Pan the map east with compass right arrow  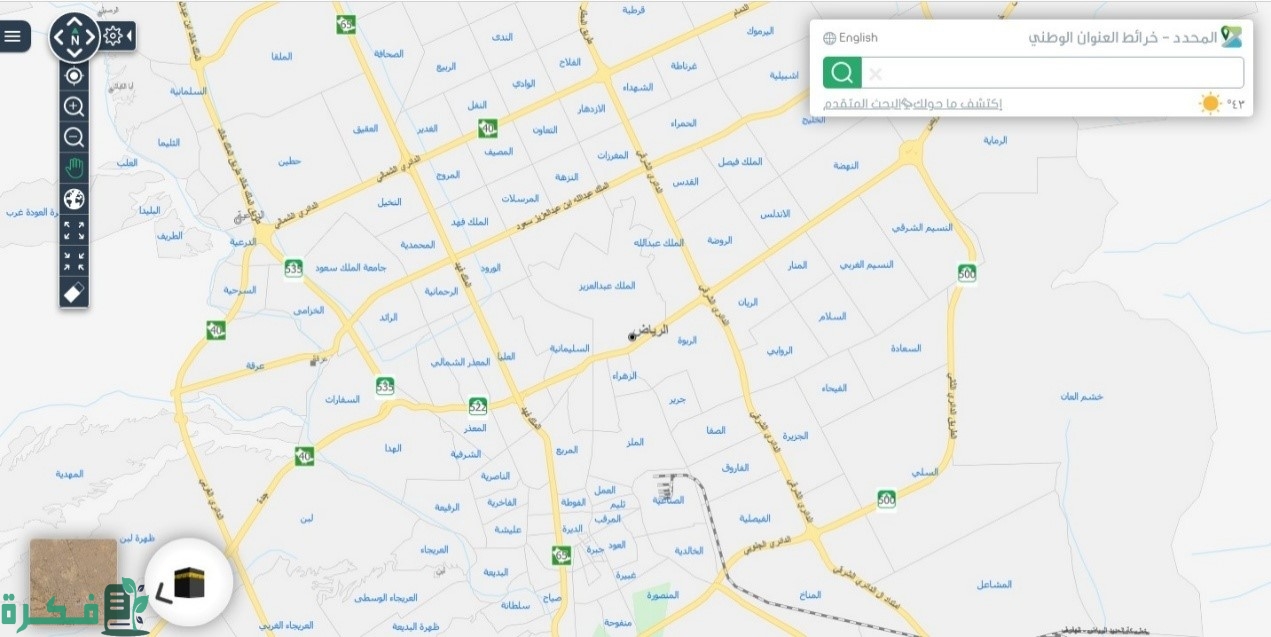tap(90, 38)
